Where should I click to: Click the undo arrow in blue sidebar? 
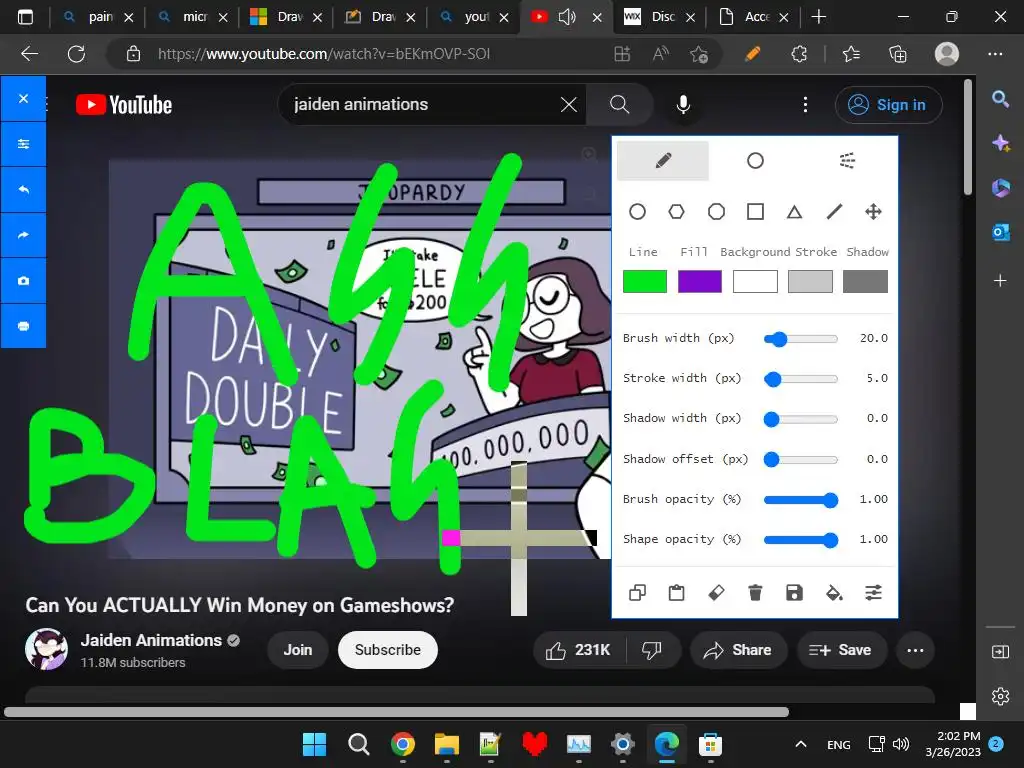24,189
